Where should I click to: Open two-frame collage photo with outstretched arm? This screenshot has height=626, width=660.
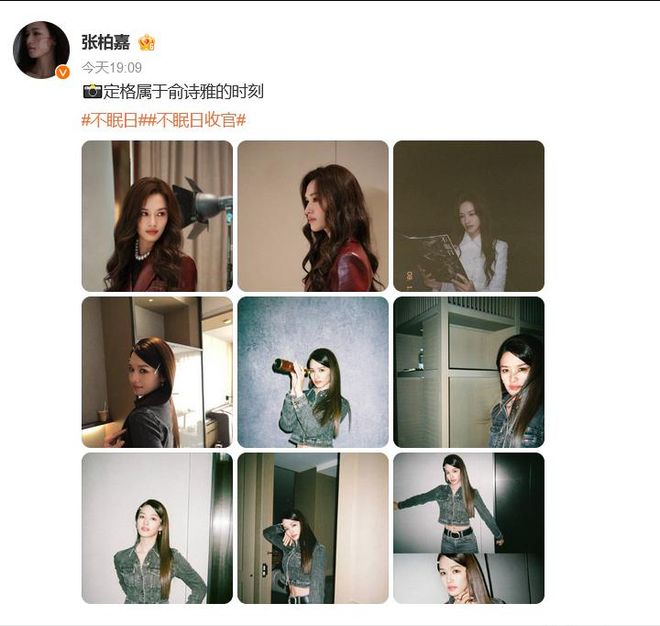click(x=468, y=528)
